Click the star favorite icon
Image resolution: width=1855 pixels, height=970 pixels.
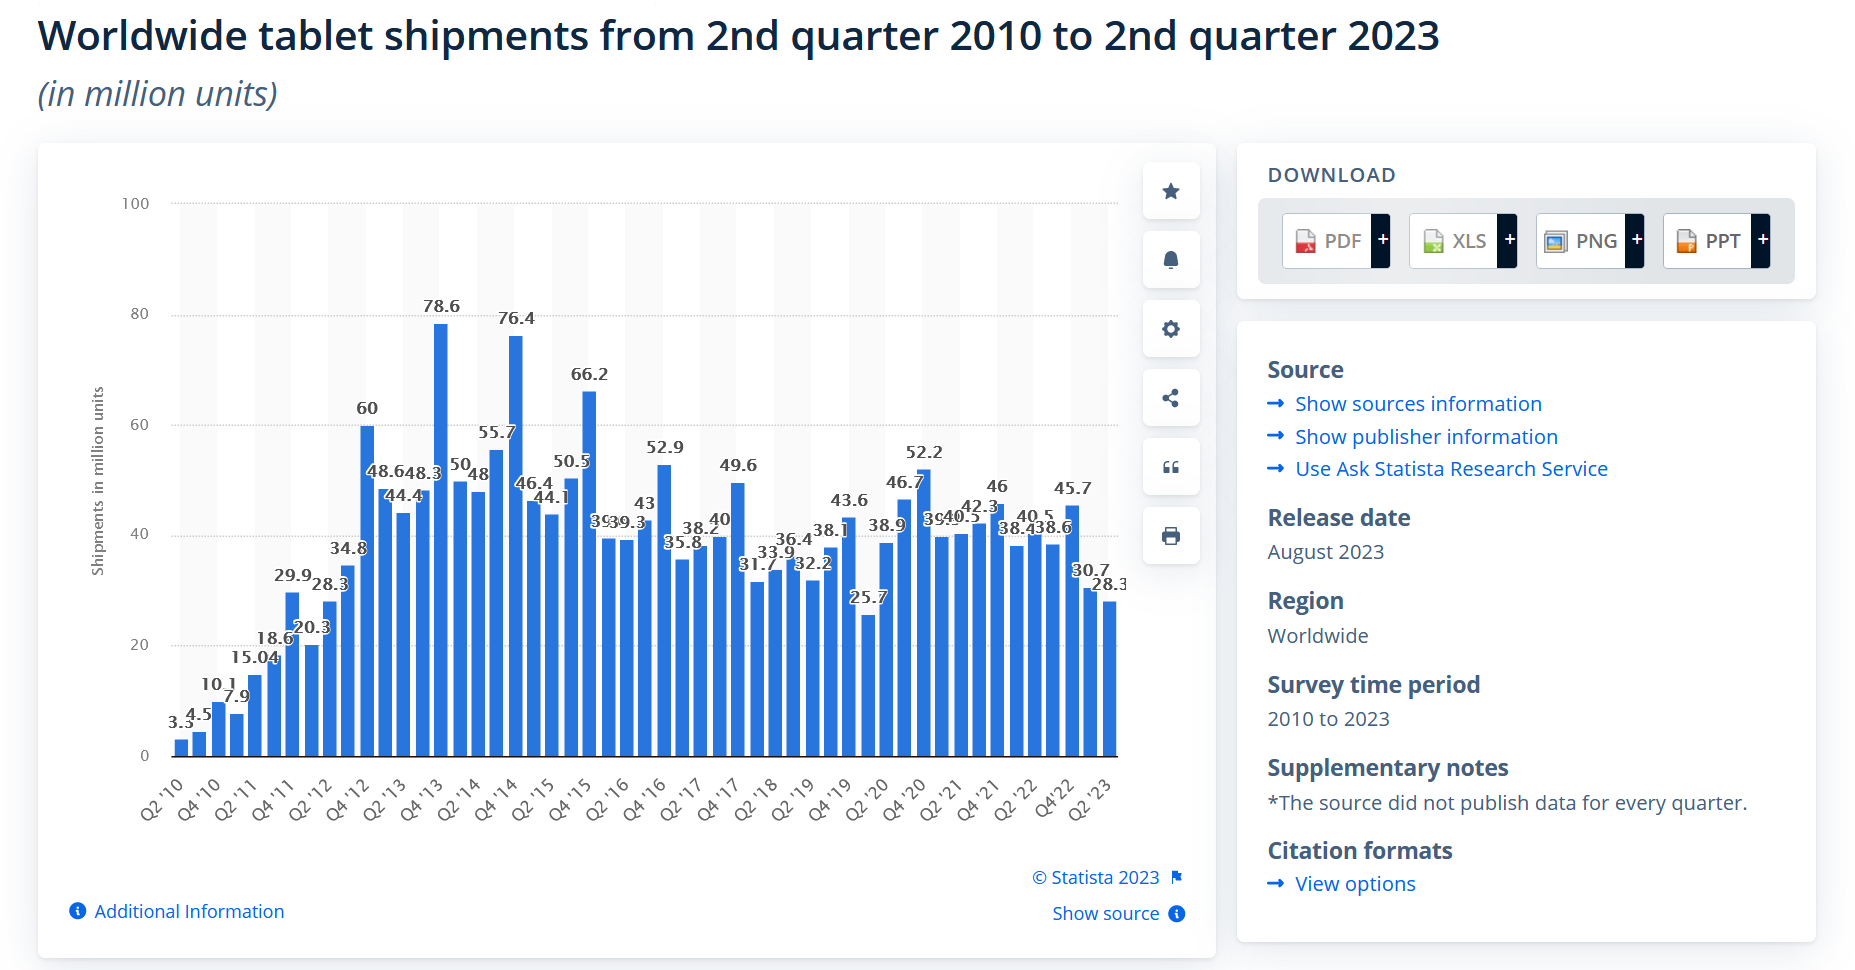[1171, 191]
